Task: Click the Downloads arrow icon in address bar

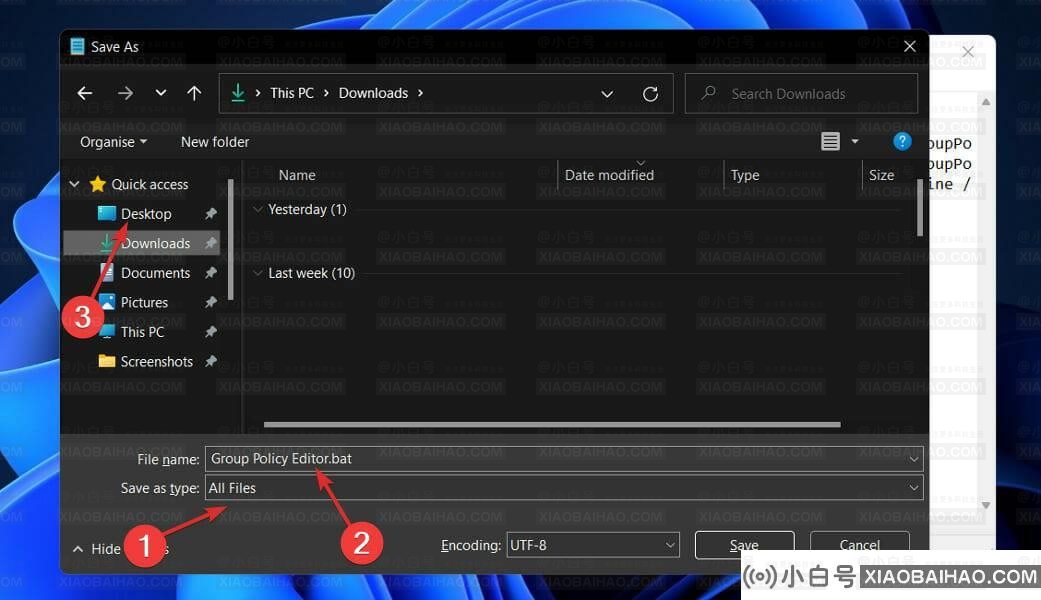Action: [x=238, y=93]
